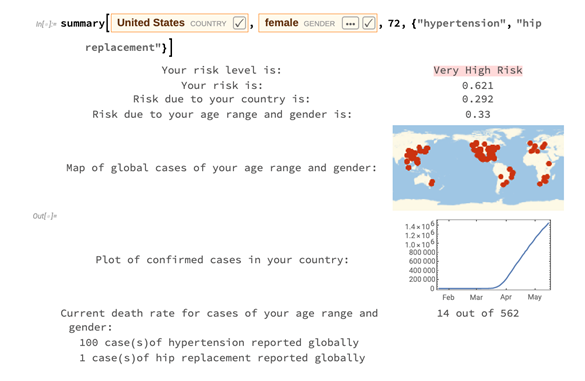The height and width of the screenshot is (381, 585).
Task: Click the country risk value 0.292
Action: pos(478,99)
